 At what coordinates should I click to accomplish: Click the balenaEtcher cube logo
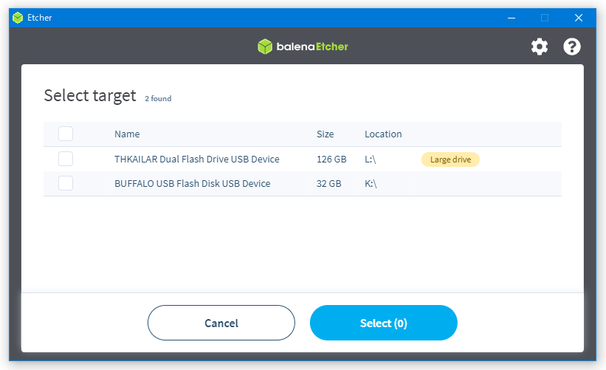coord(265,46)
